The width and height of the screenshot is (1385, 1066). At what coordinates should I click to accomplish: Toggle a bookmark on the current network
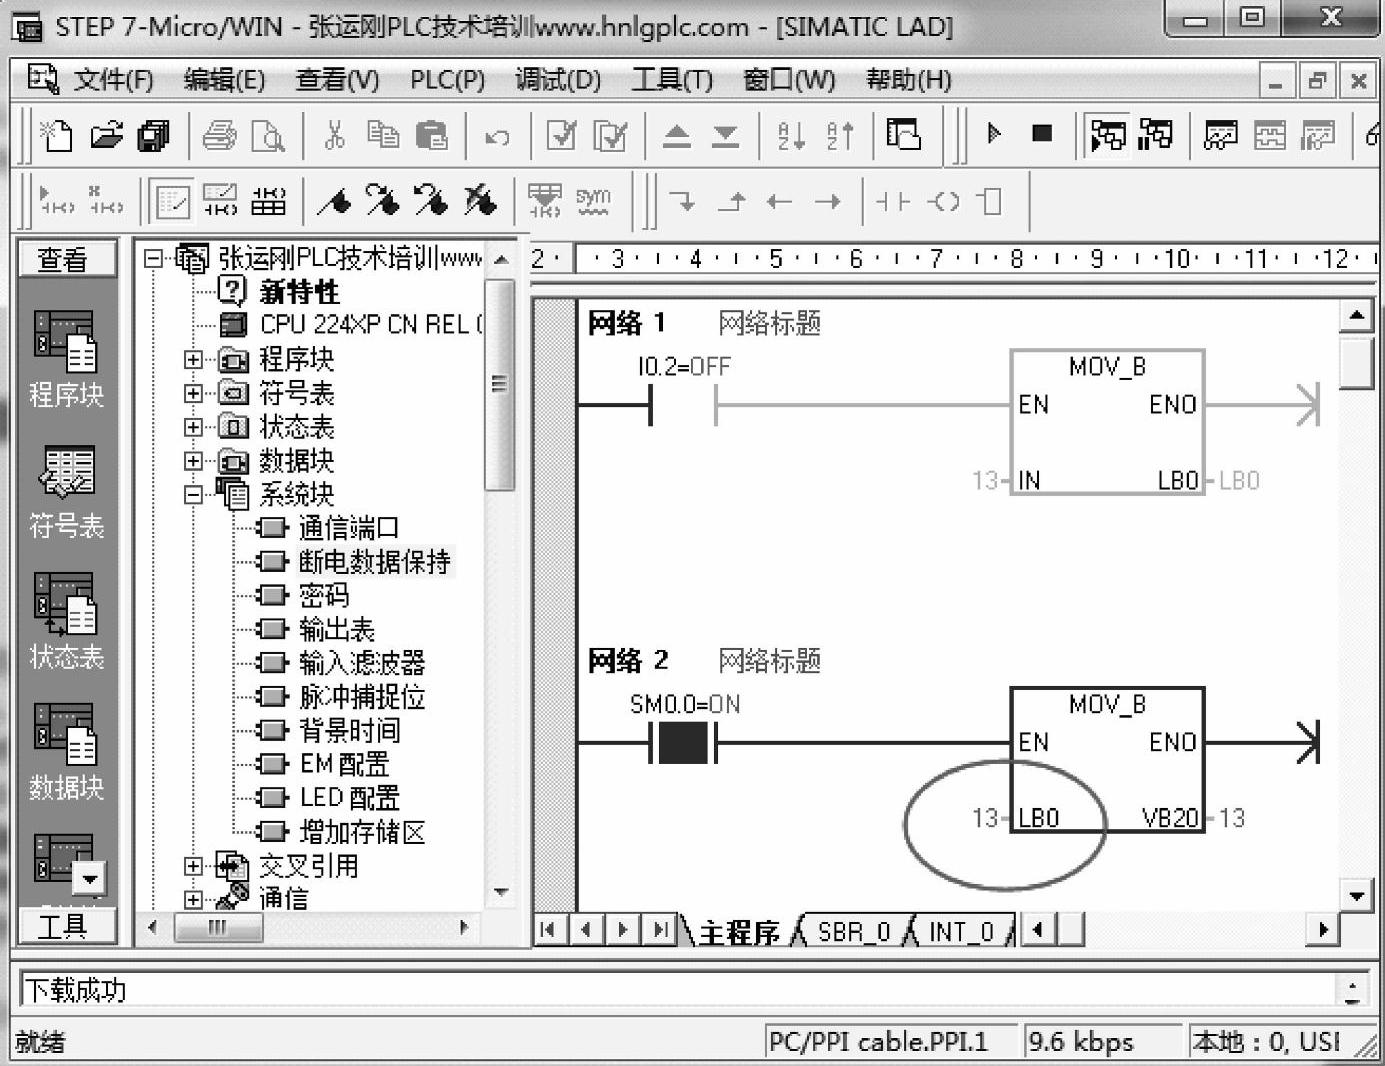click(334, 202)
